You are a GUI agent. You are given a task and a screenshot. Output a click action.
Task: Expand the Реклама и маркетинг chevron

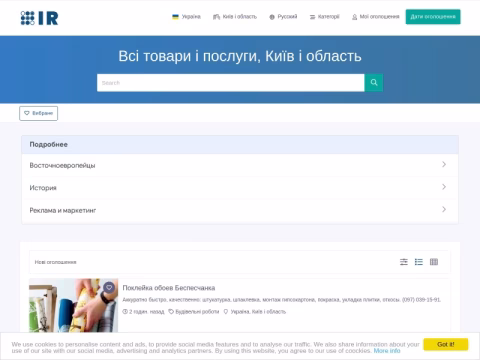(x=444, y=209)
